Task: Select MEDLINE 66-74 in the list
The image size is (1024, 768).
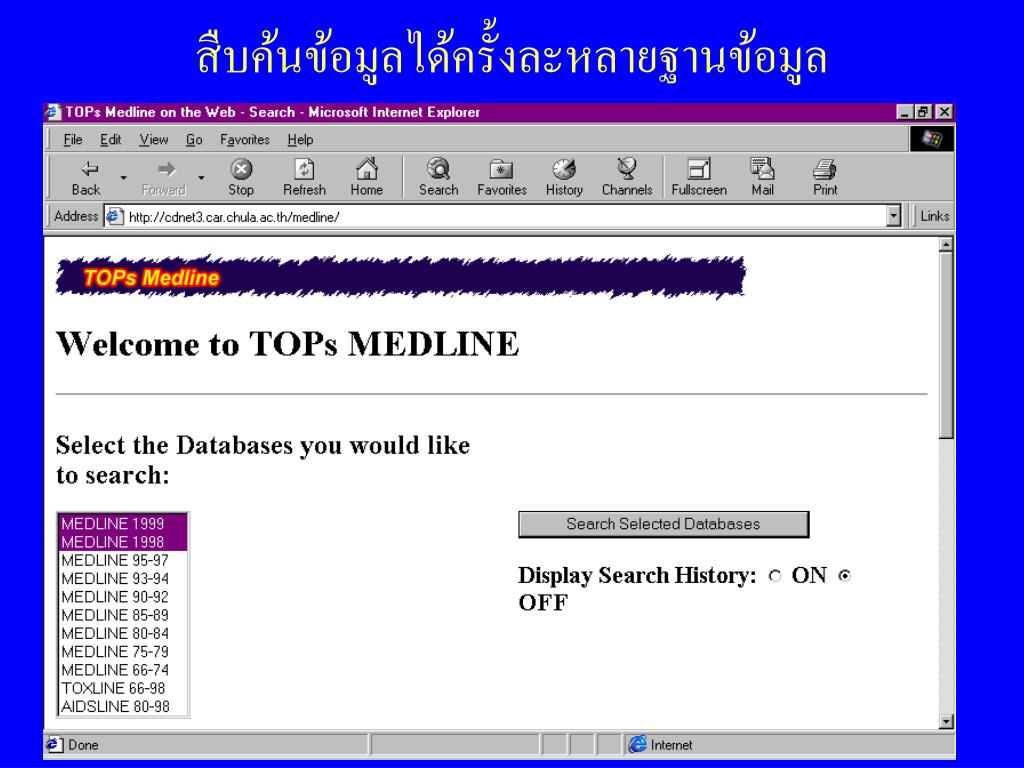Action: (x=123, y=670)
